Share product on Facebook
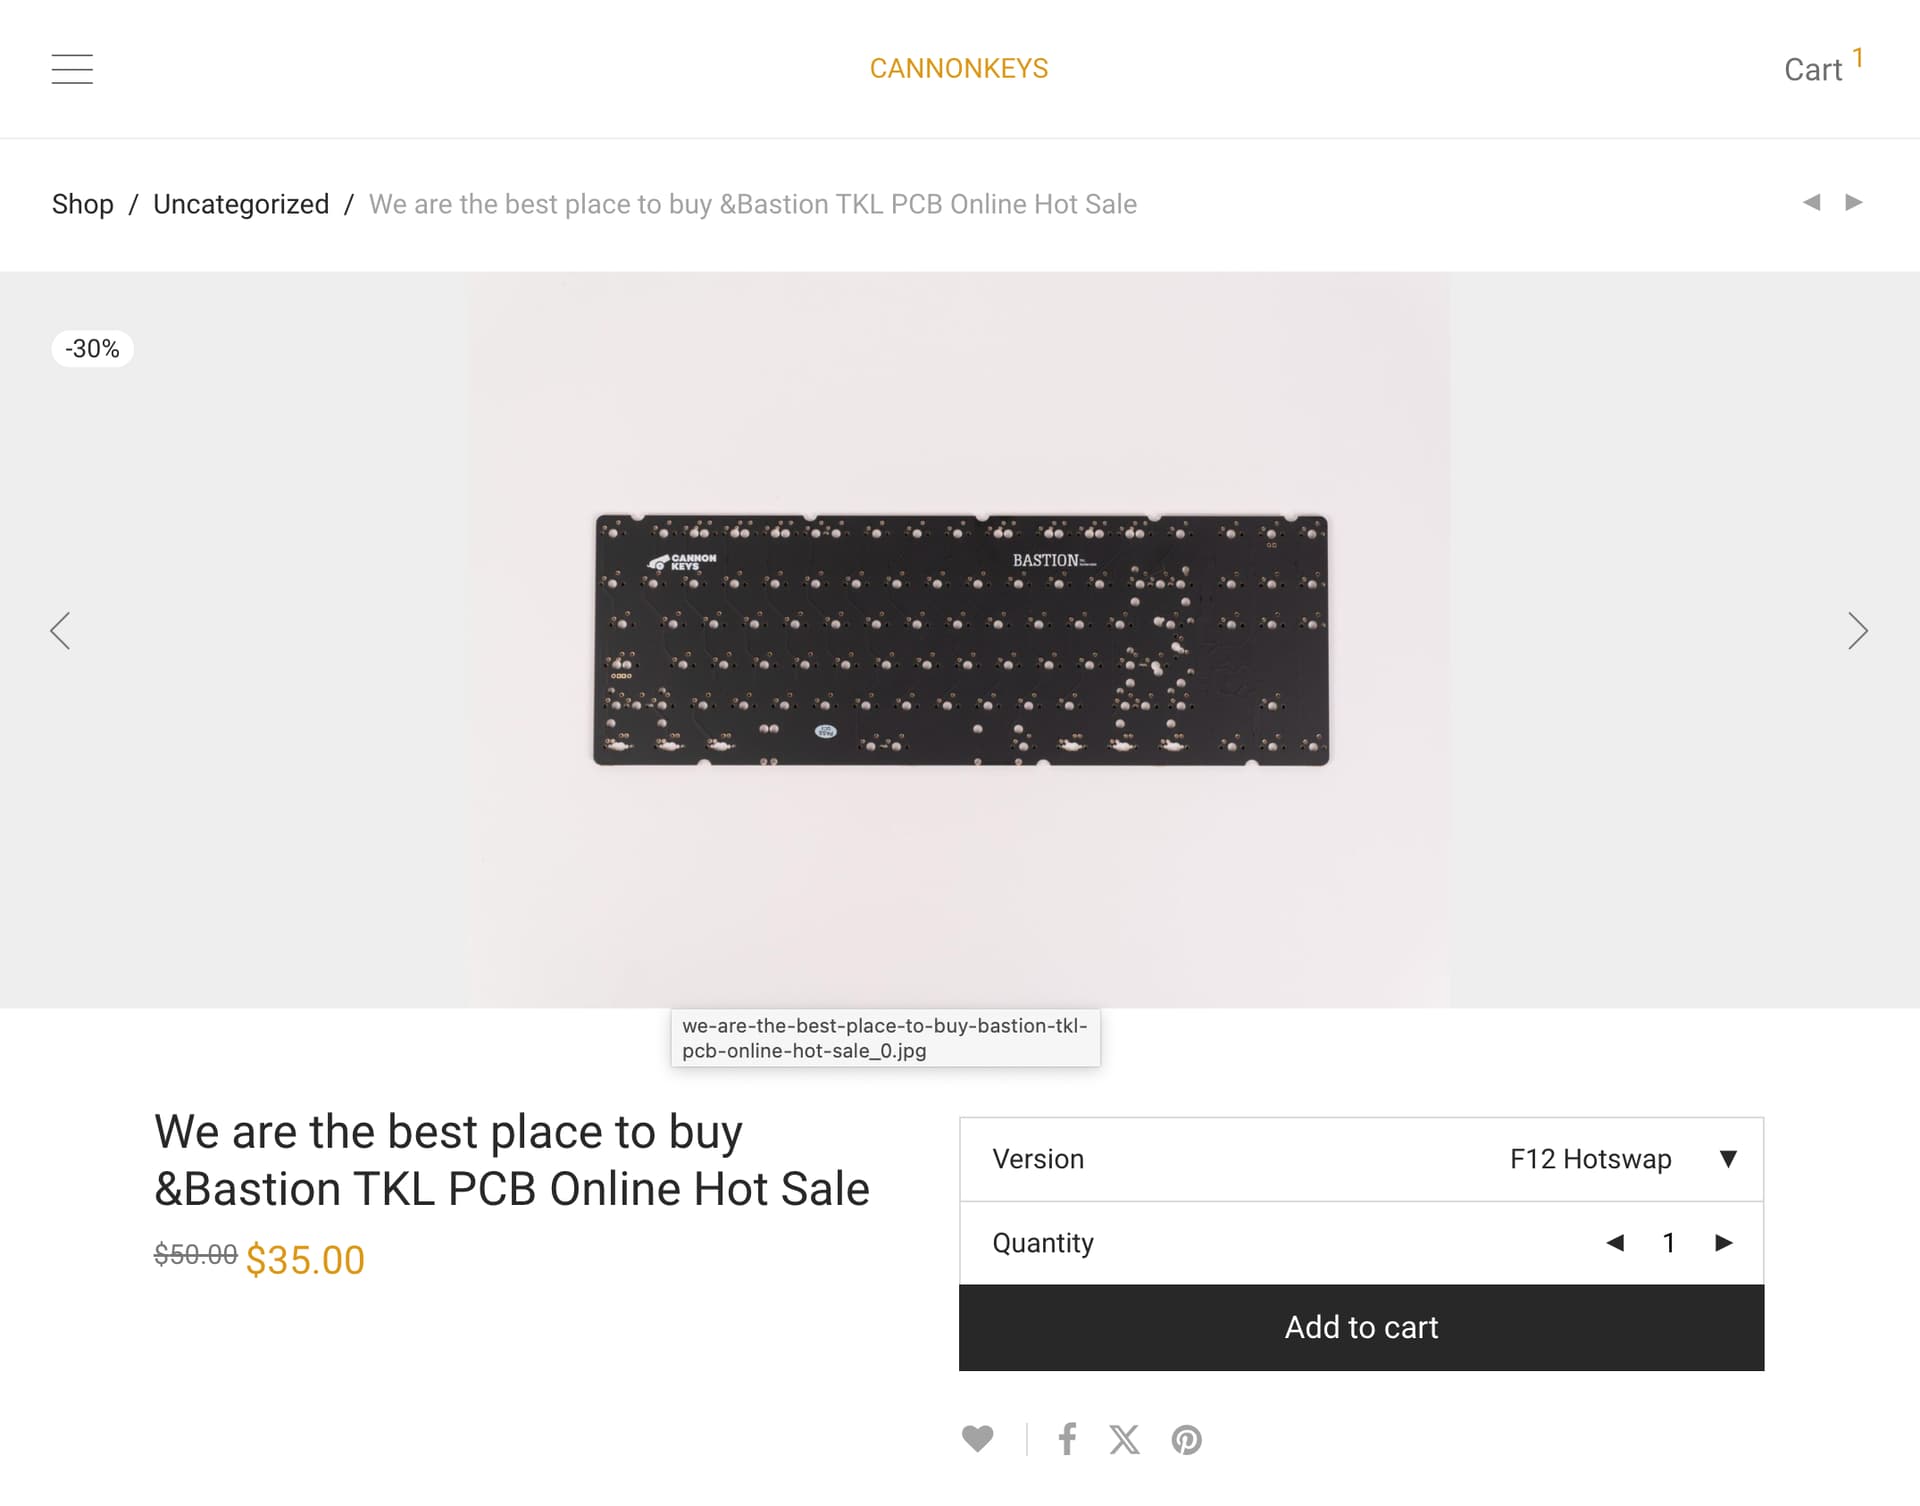 tap(1067, 1439)
